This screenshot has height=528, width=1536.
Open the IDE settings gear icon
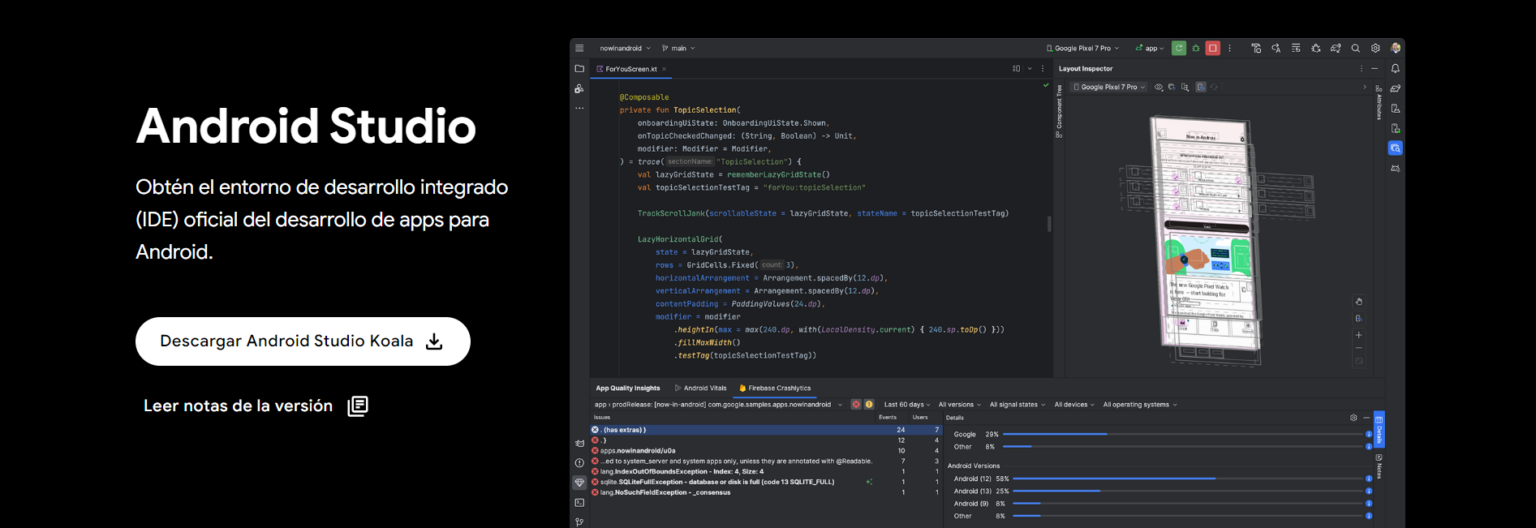[x=1375, y=48]
